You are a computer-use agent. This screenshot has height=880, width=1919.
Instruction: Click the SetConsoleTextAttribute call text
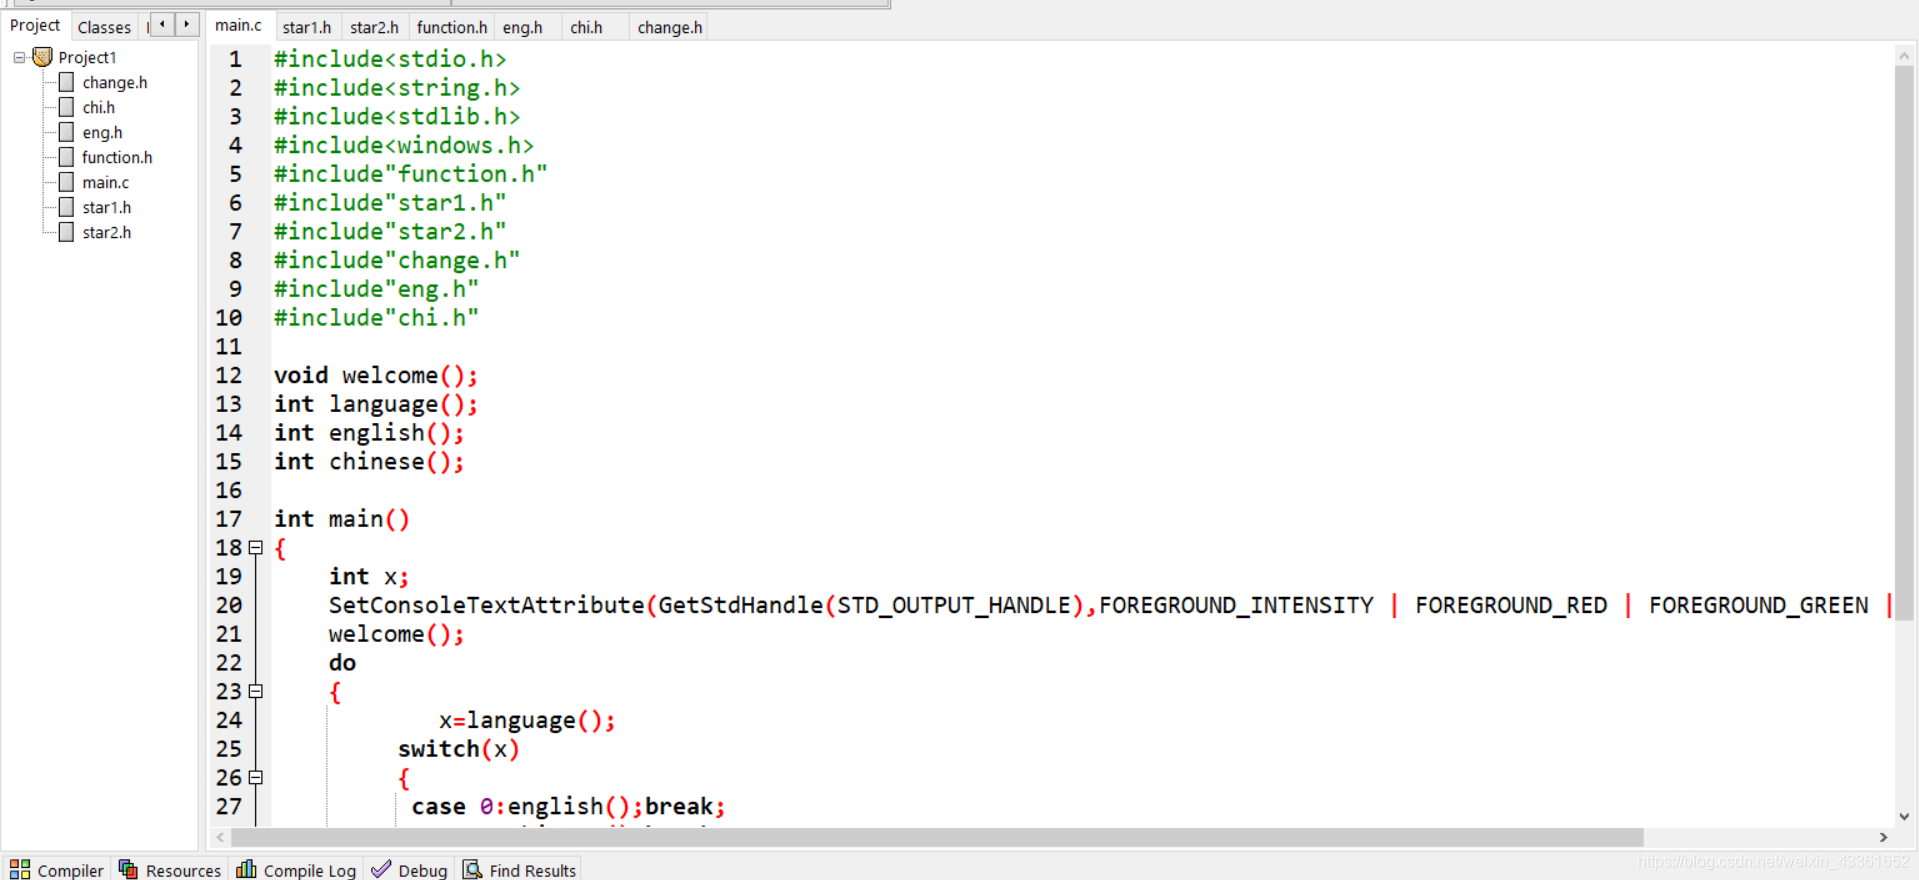click(1112, 605)
